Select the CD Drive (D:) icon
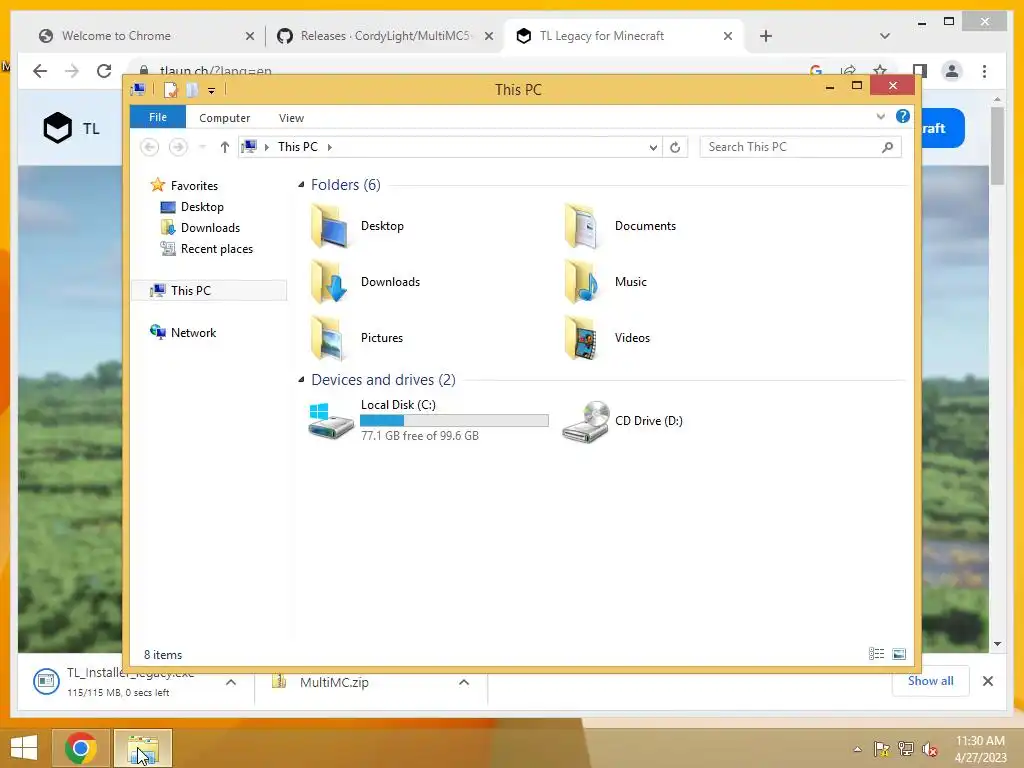 586,422
